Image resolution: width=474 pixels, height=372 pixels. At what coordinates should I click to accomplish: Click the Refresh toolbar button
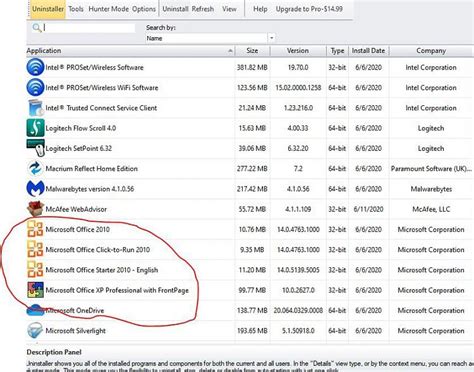[x=203, y=9]
